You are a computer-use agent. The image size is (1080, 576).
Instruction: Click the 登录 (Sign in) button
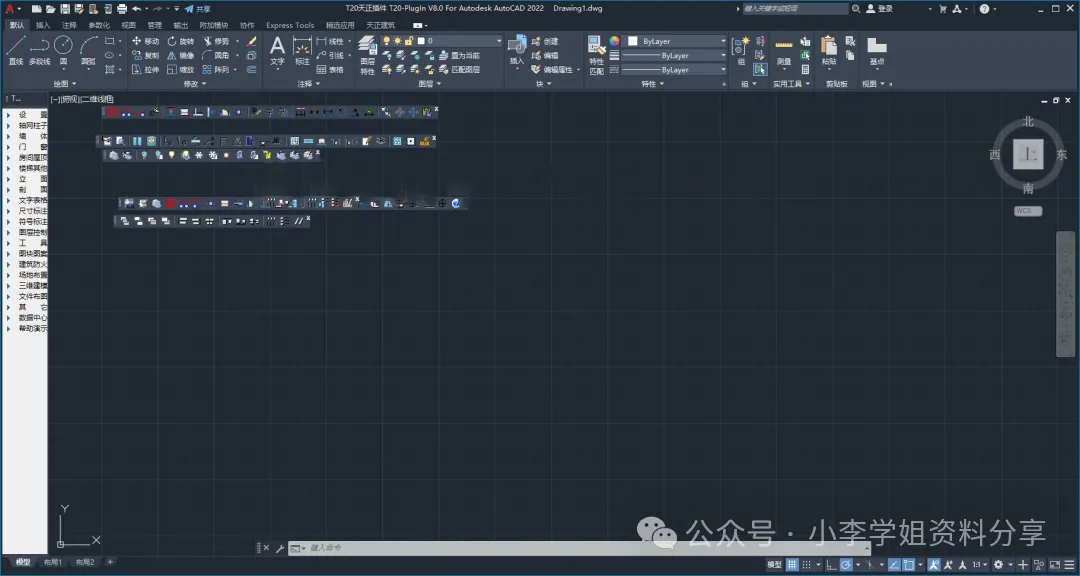click(x=880, y=9)
